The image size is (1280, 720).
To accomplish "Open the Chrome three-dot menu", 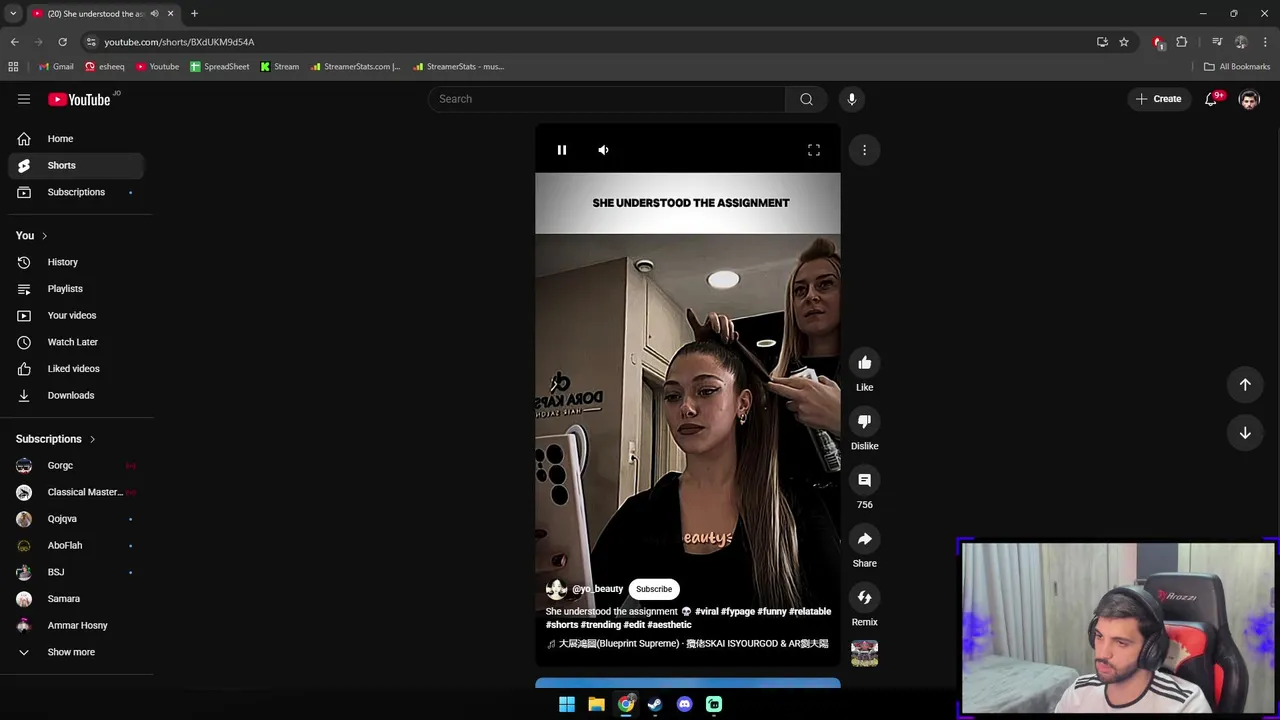I will coord(1266,42).
